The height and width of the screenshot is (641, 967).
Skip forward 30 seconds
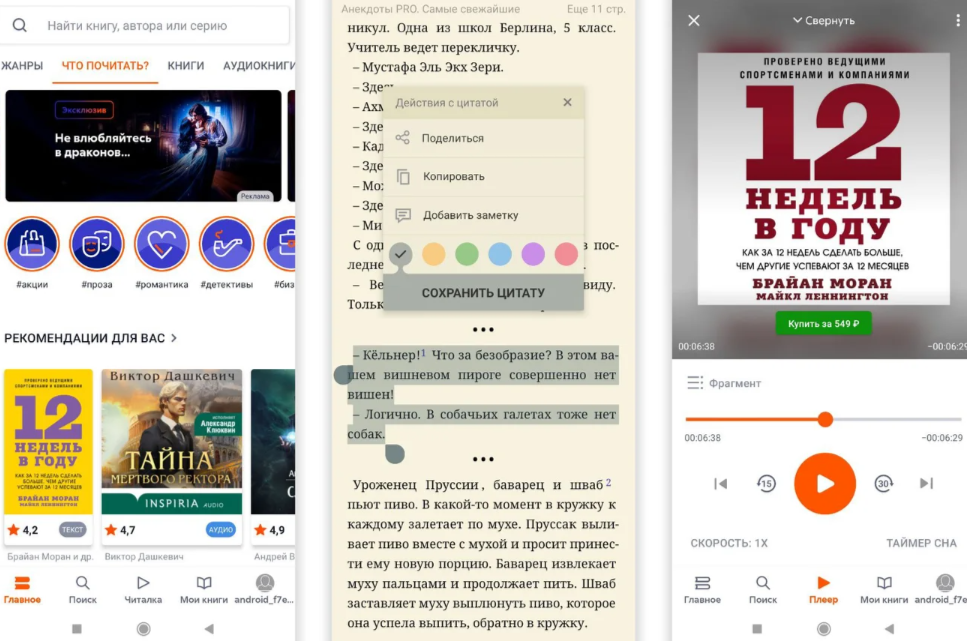pyautogui.click(x=884, y=484)
